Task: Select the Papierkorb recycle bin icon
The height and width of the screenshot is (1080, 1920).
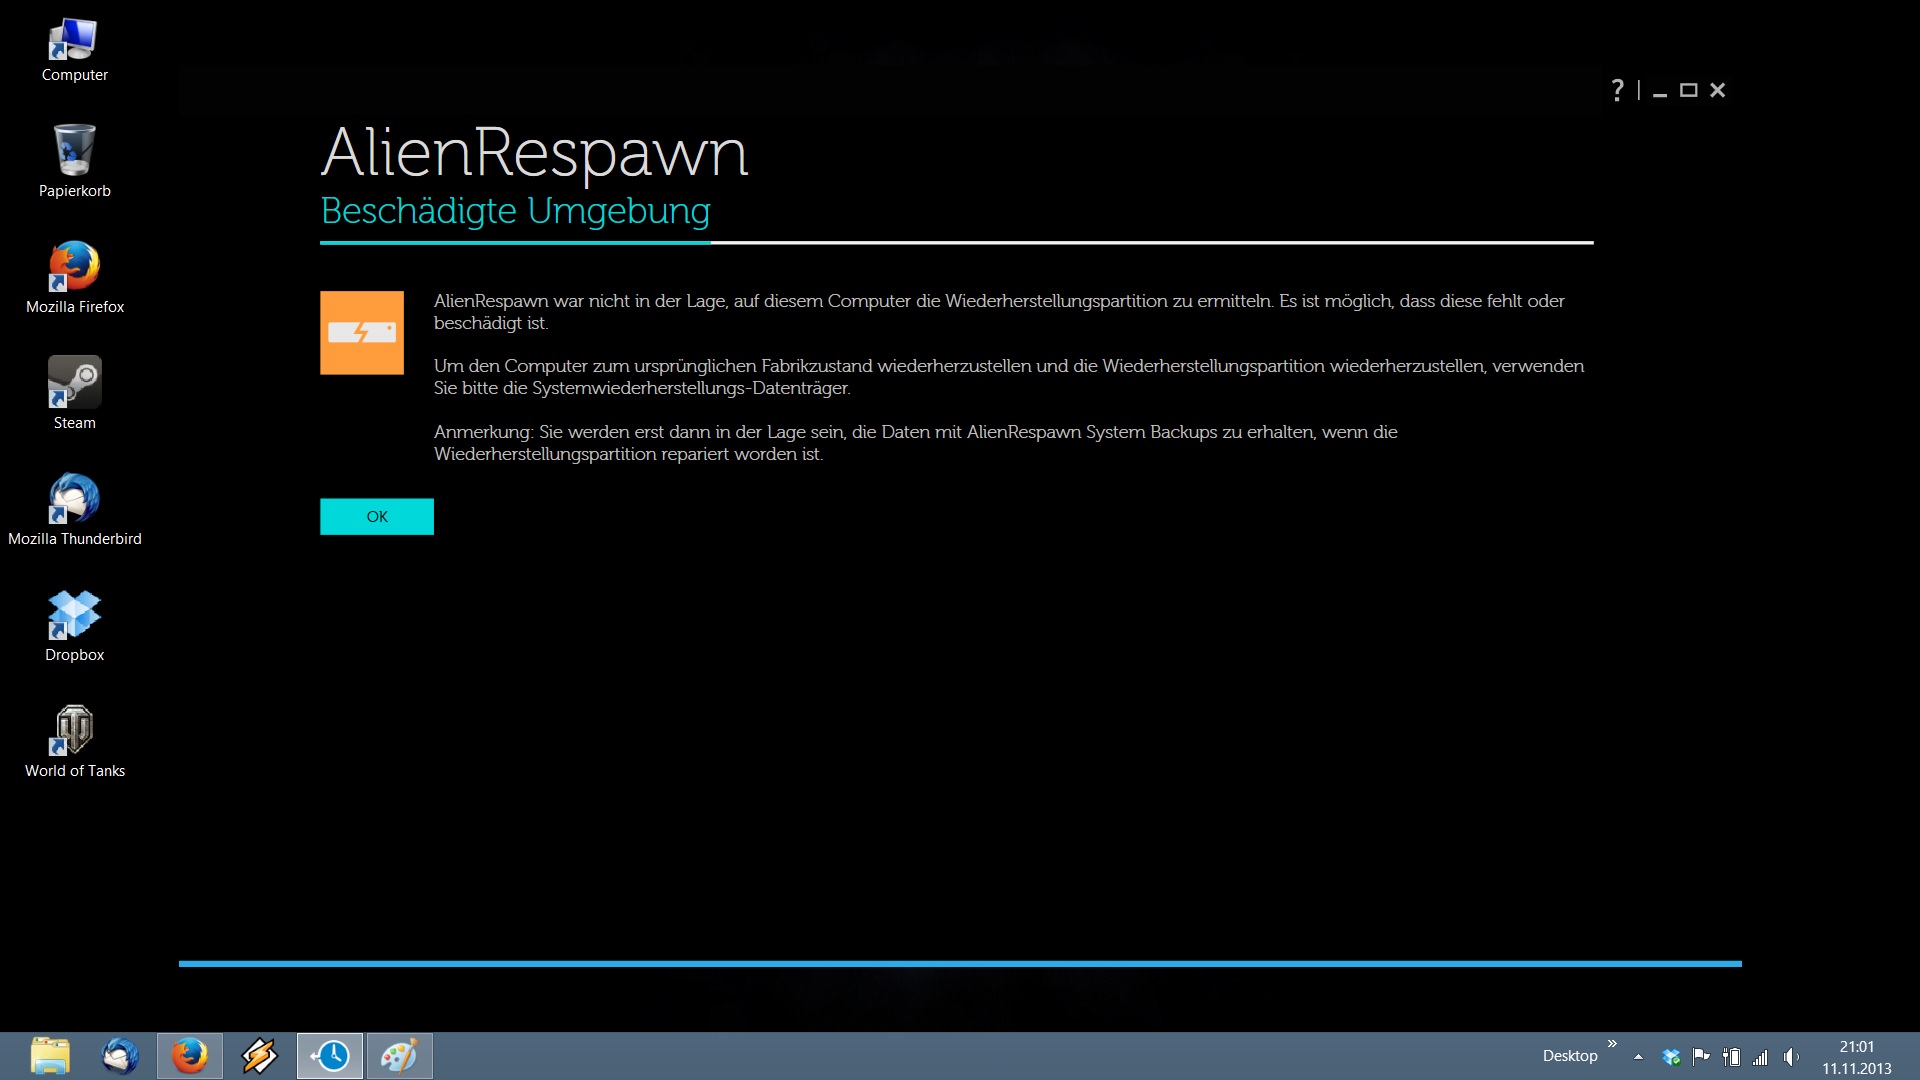Action: click(x=75, y=161)
